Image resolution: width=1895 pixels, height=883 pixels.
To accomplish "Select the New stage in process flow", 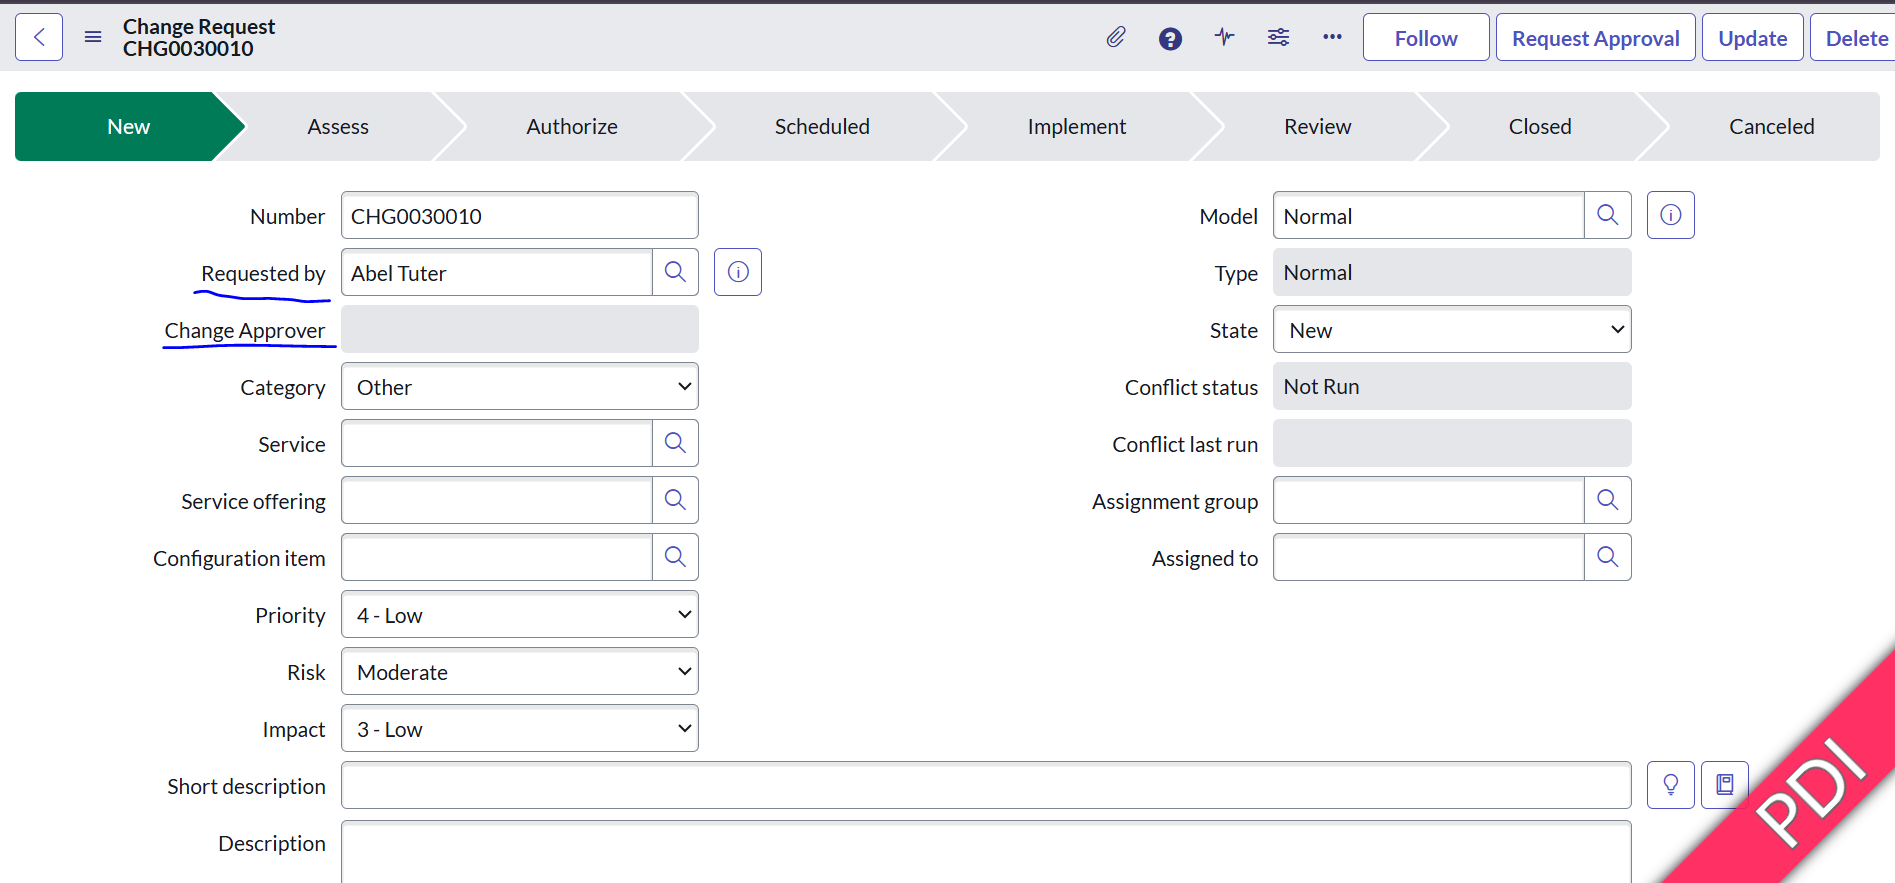I will point(128,126).
